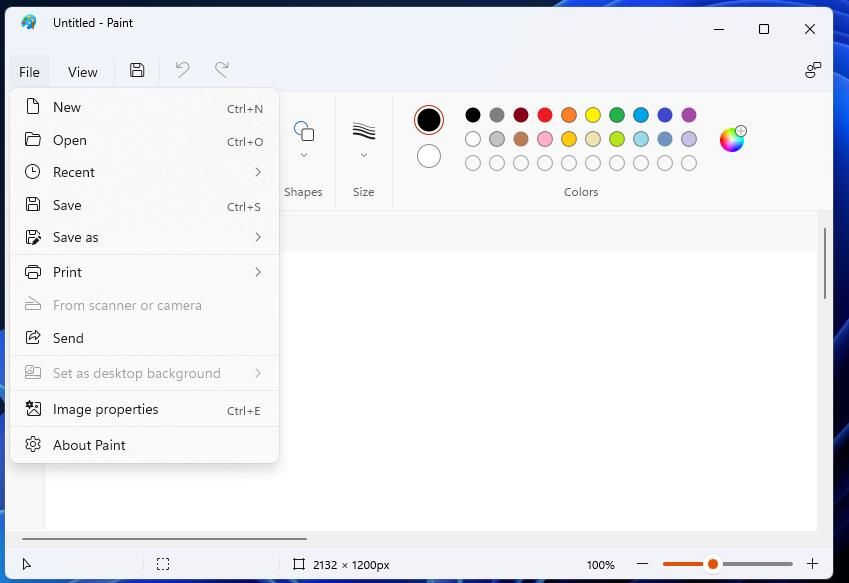
Task: Select the first empty custom color slot
Action: (x=473, y=163)
